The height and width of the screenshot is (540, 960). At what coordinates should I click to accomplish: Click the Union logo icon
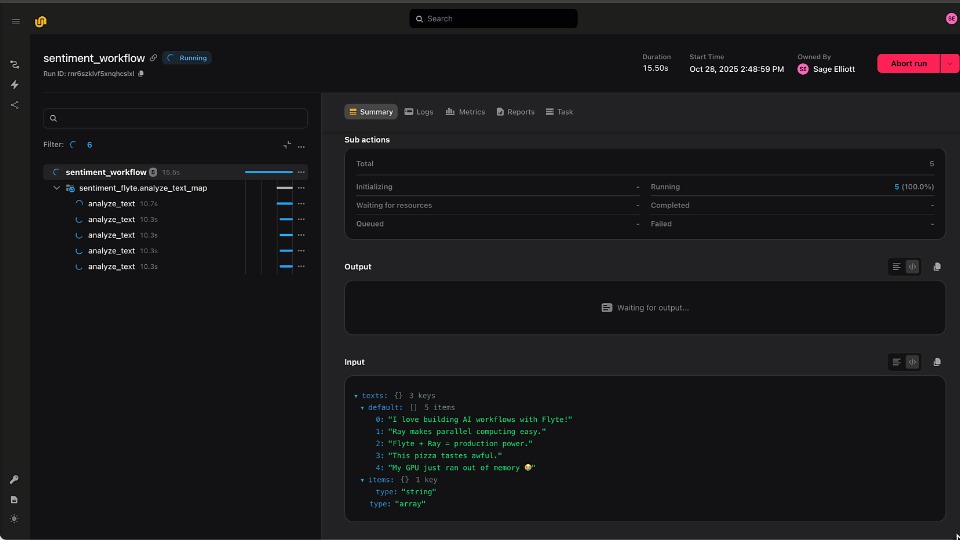tap(40, 21)
